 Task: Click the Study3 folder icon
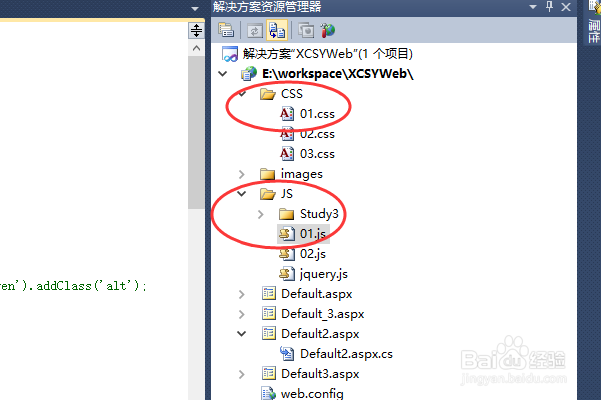(286, 214)
